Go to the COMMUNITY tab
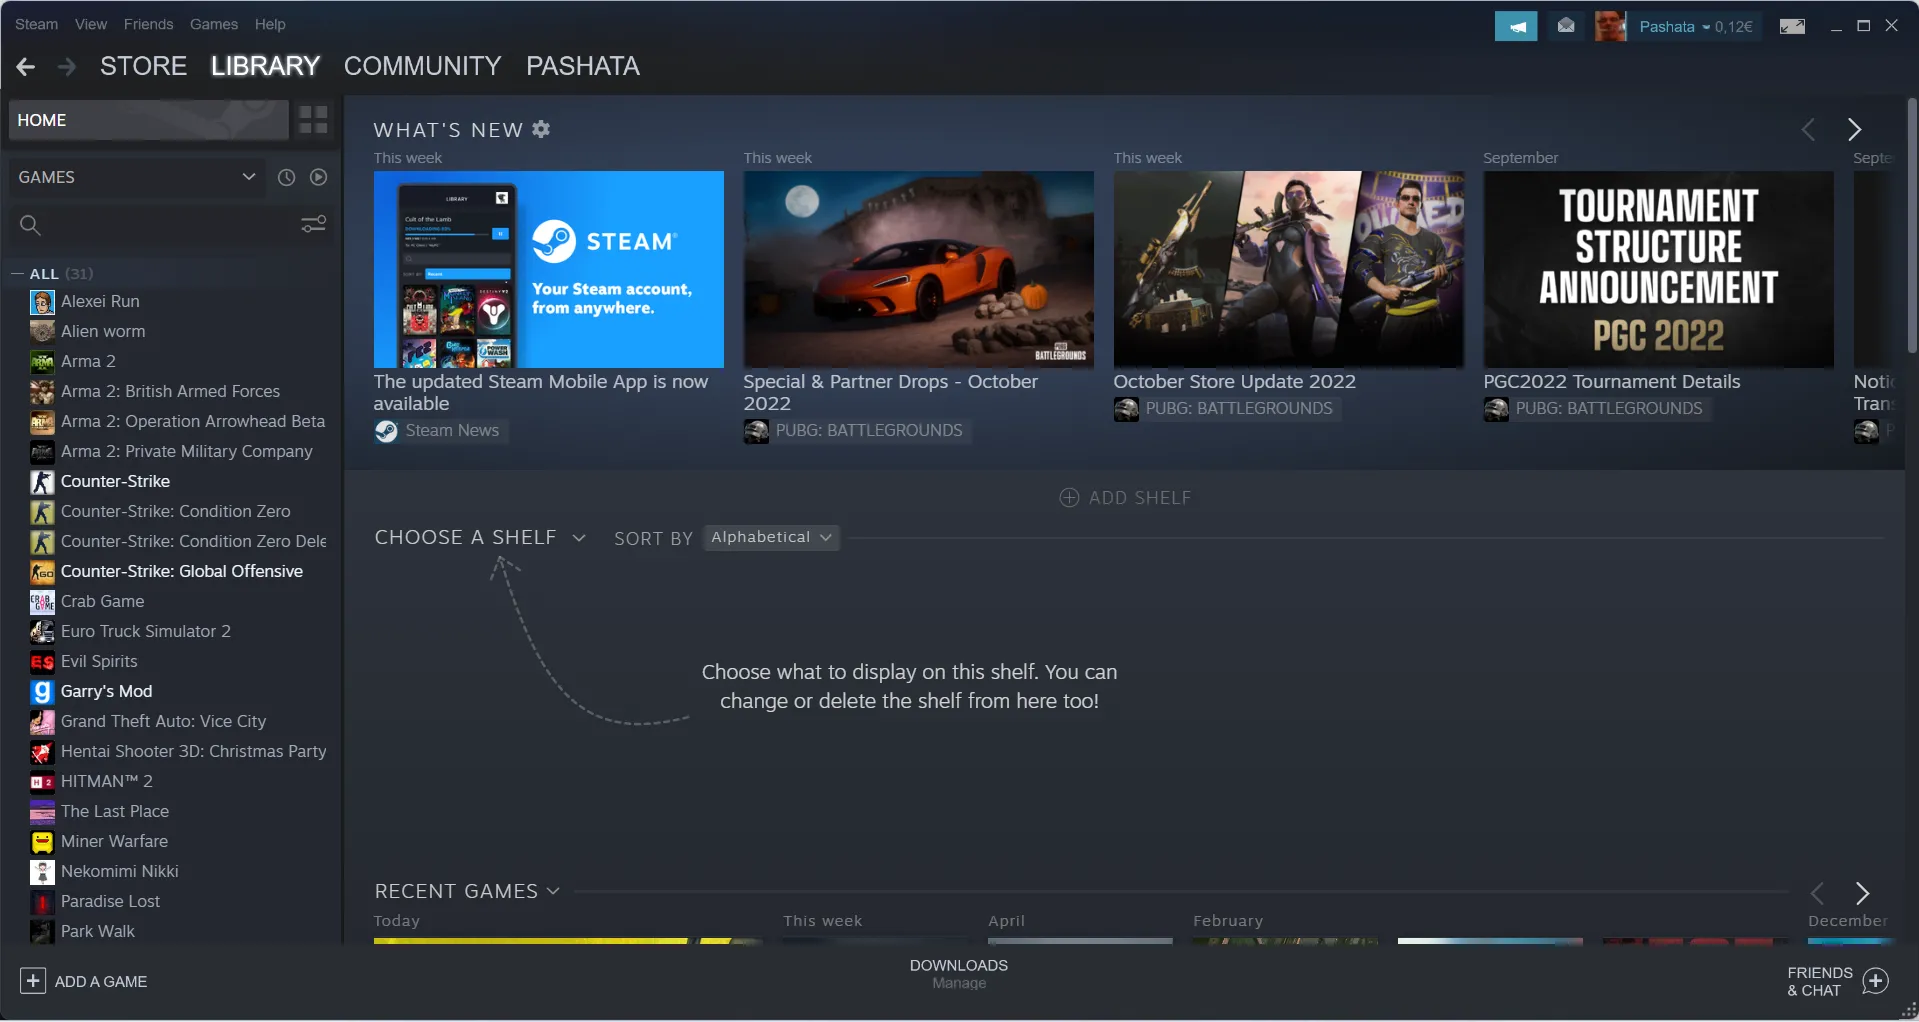 pyautogui.click(x=422, y=66)
